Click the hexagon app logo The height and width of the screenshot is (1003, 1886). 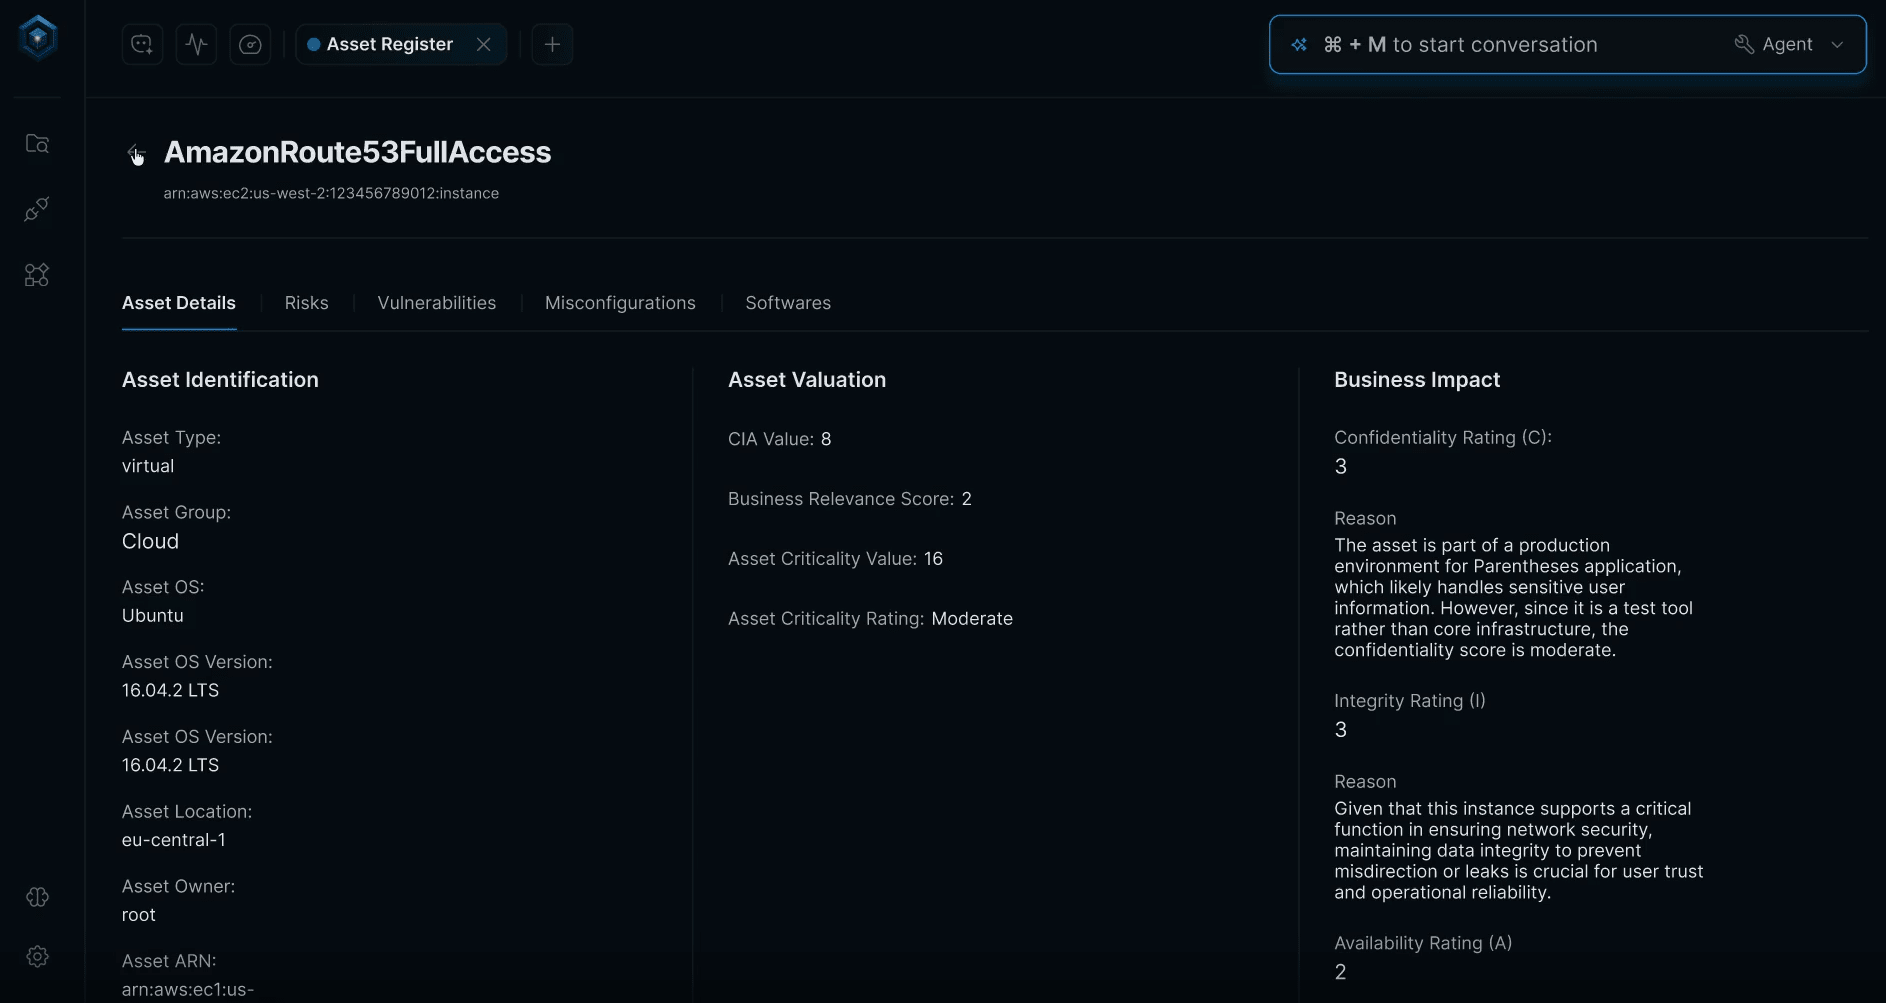pyautogui.click(x=38, y=39)
